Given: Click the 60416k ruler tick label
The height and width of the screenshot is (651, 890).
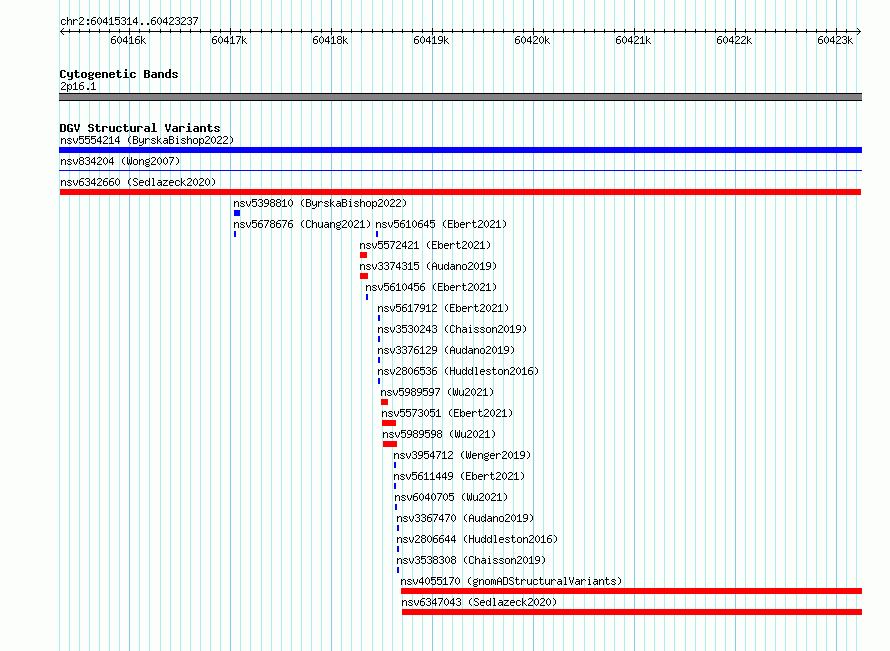Looking at the screenshot, I should coord(128,40).
